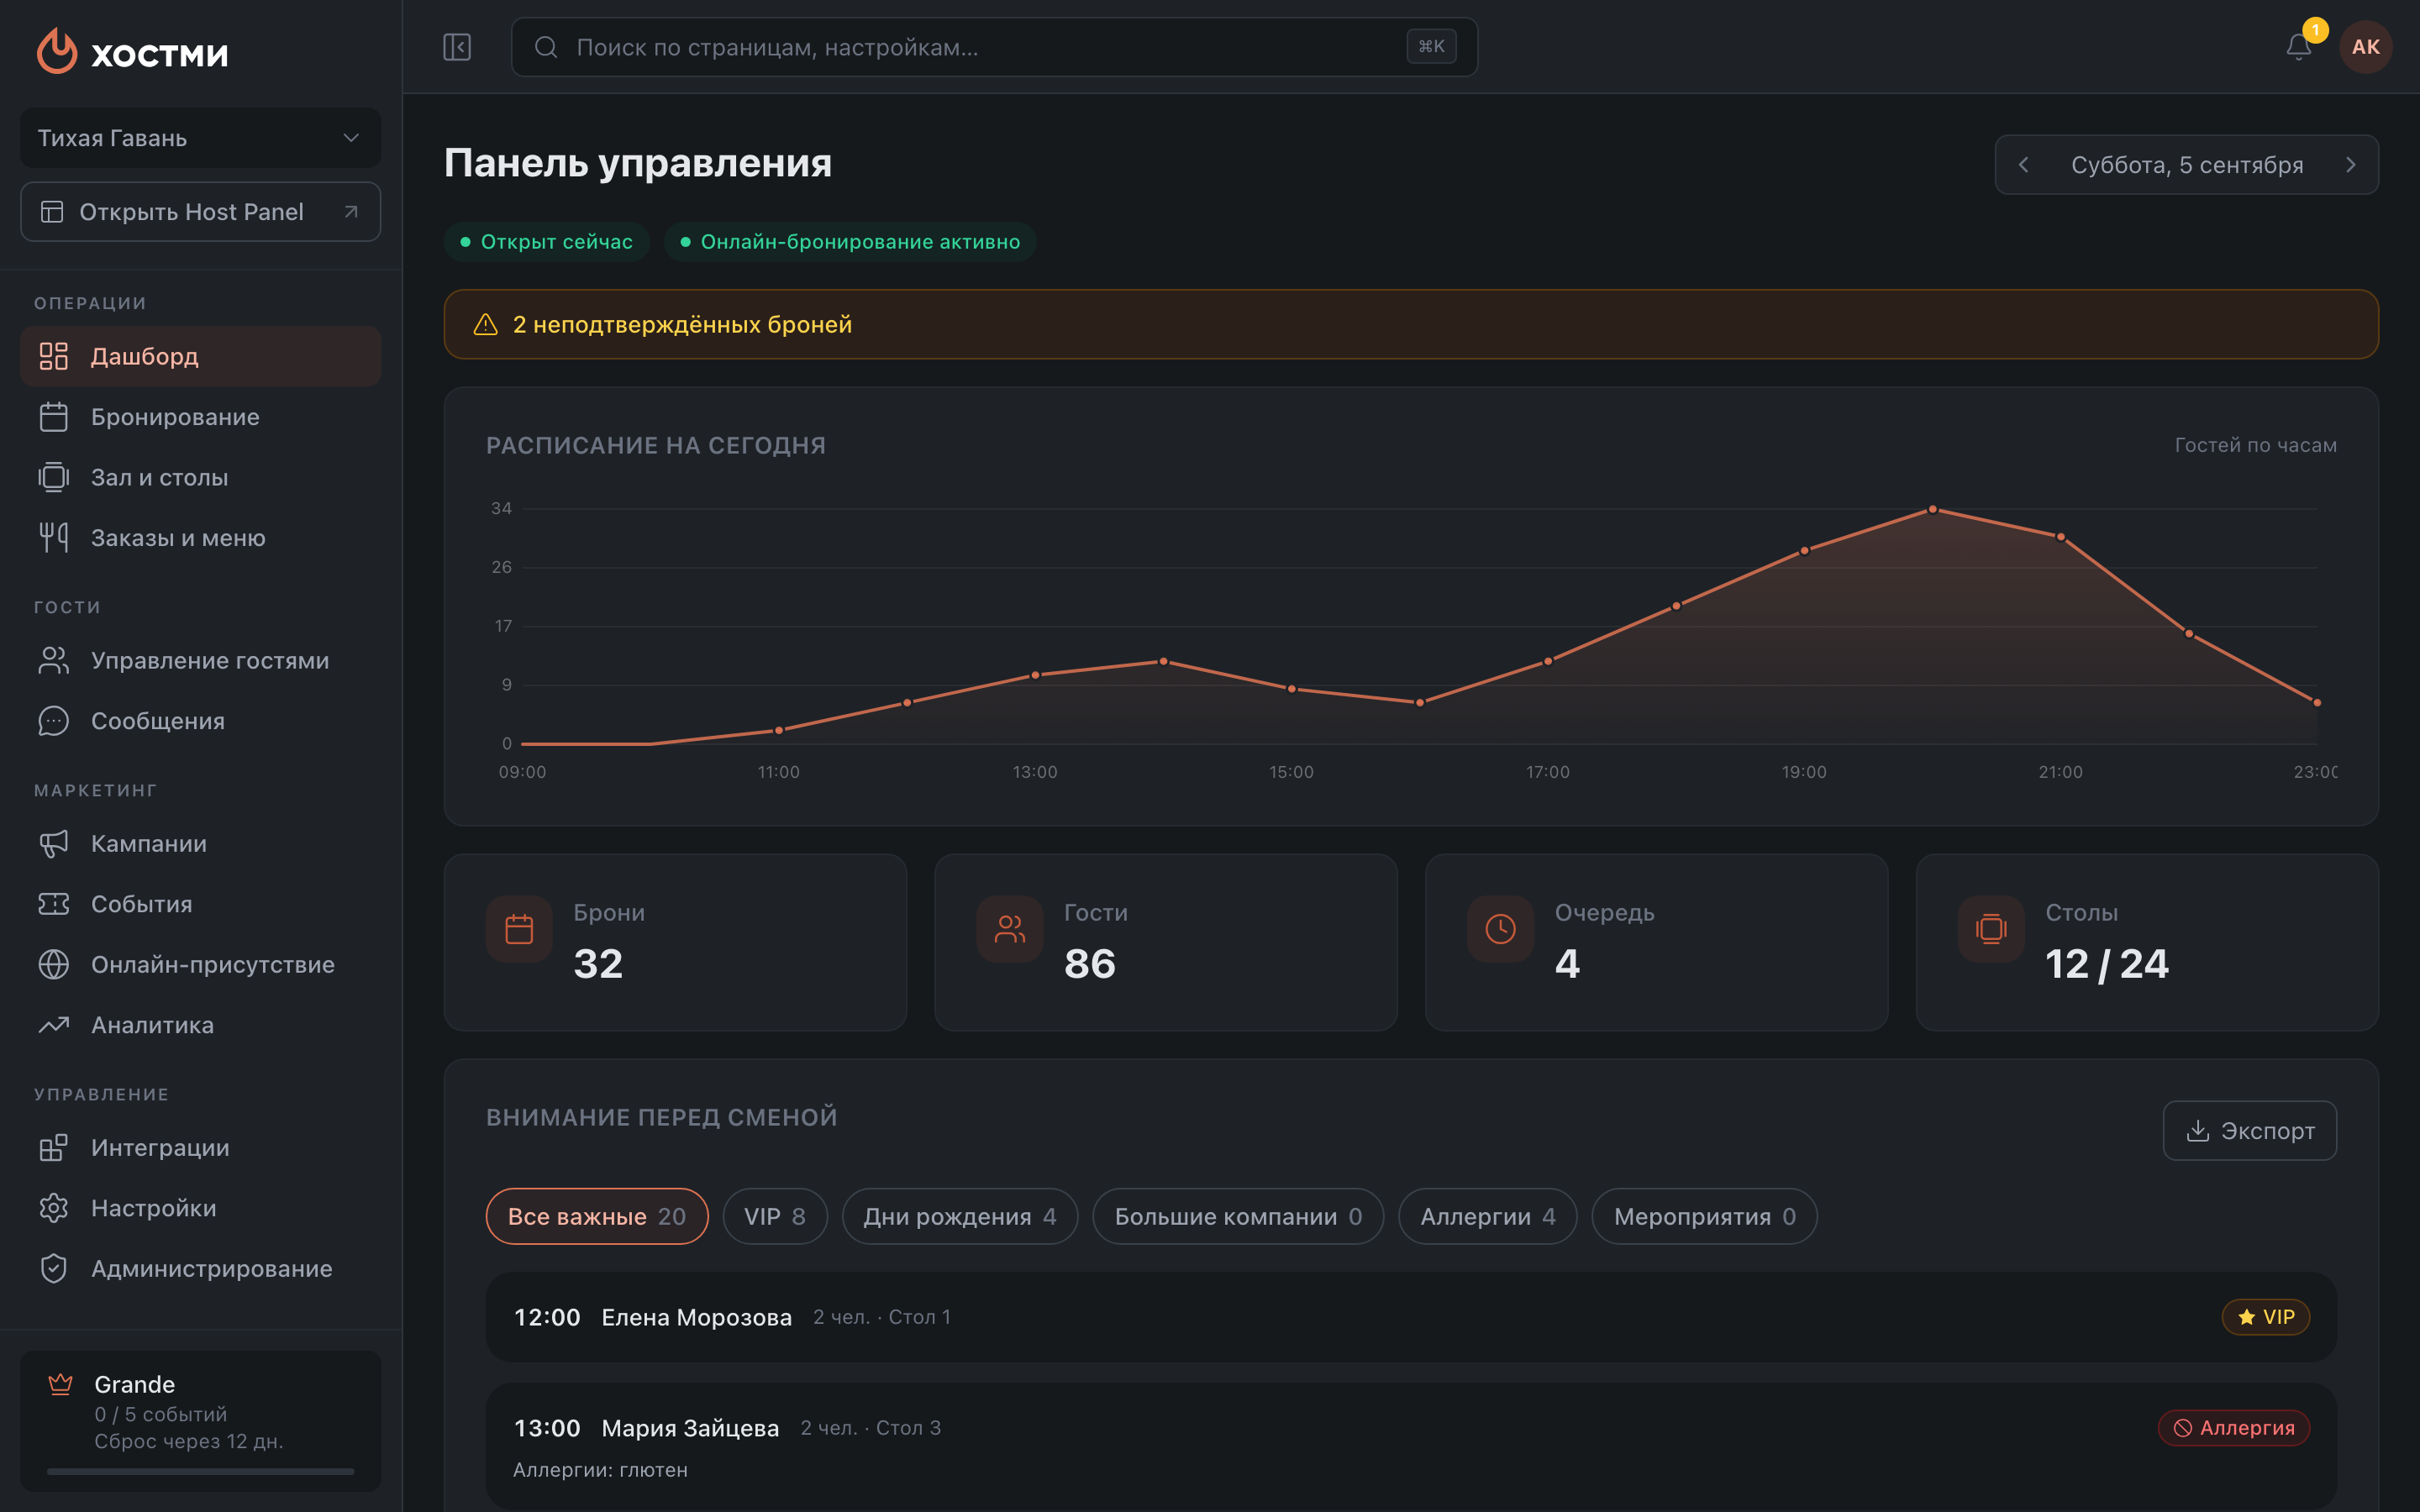Click the Кампании megaphone icon

54,843
